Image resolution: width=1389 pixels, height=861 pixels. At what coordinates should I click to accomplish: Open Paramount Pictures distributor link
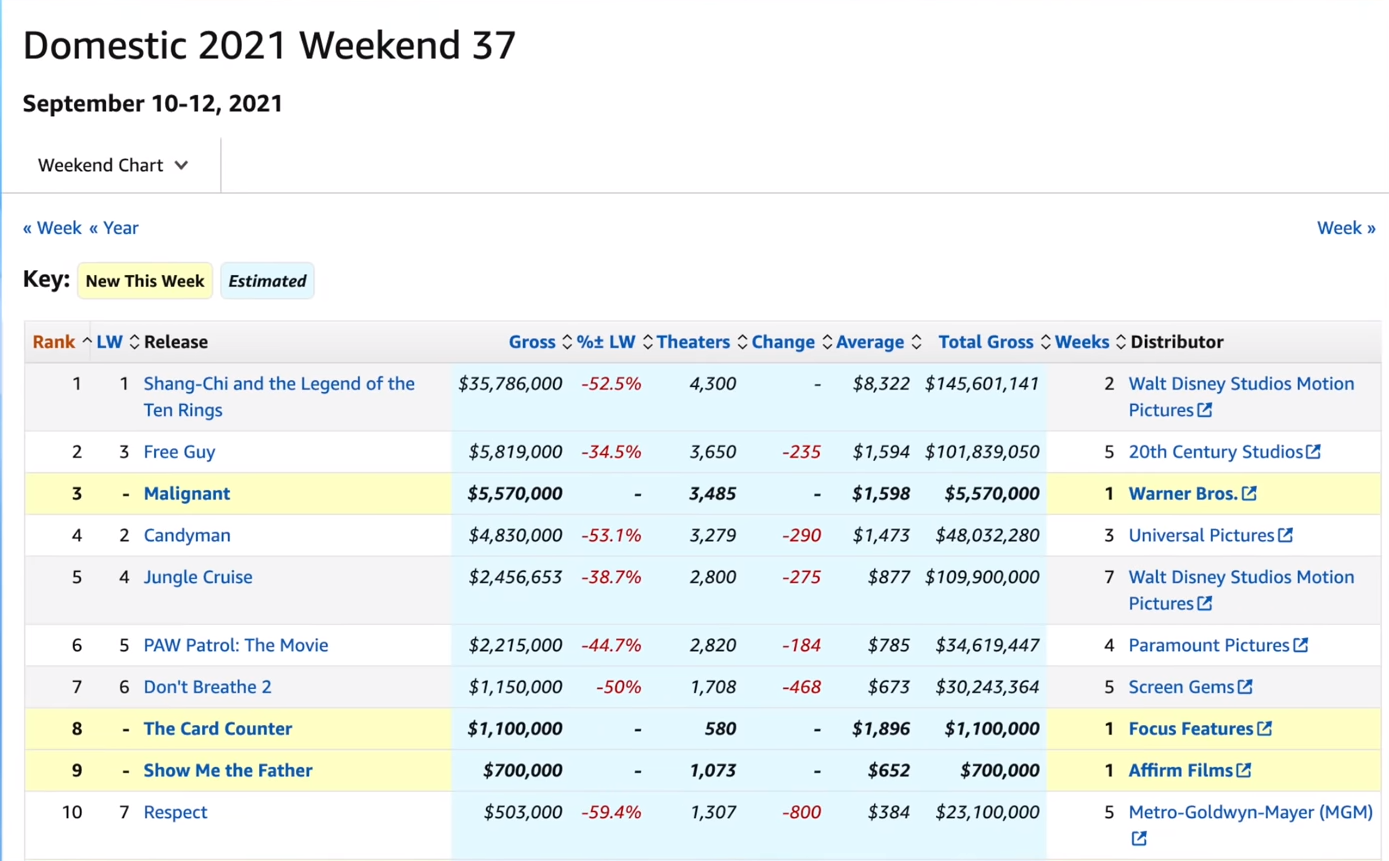coord(1209,645)
